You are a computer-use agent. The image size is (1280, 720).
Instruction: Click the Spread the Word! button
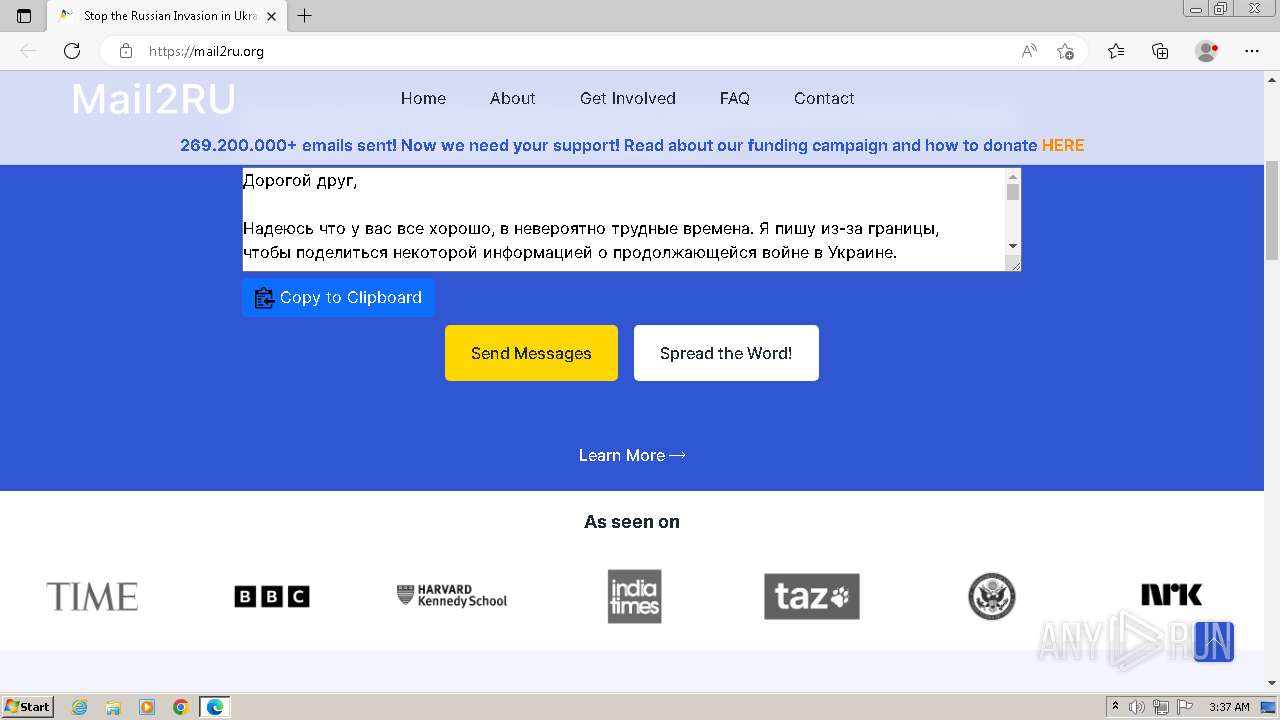point(726,353)
